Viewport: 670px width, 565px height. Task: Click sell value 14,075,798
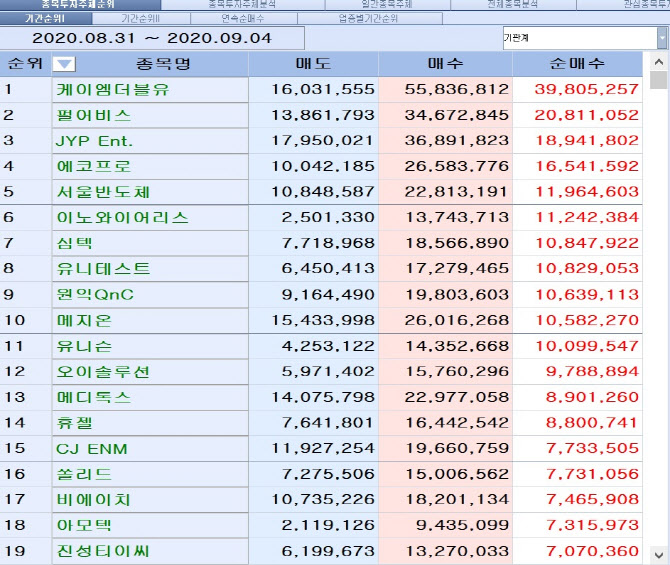323,397
